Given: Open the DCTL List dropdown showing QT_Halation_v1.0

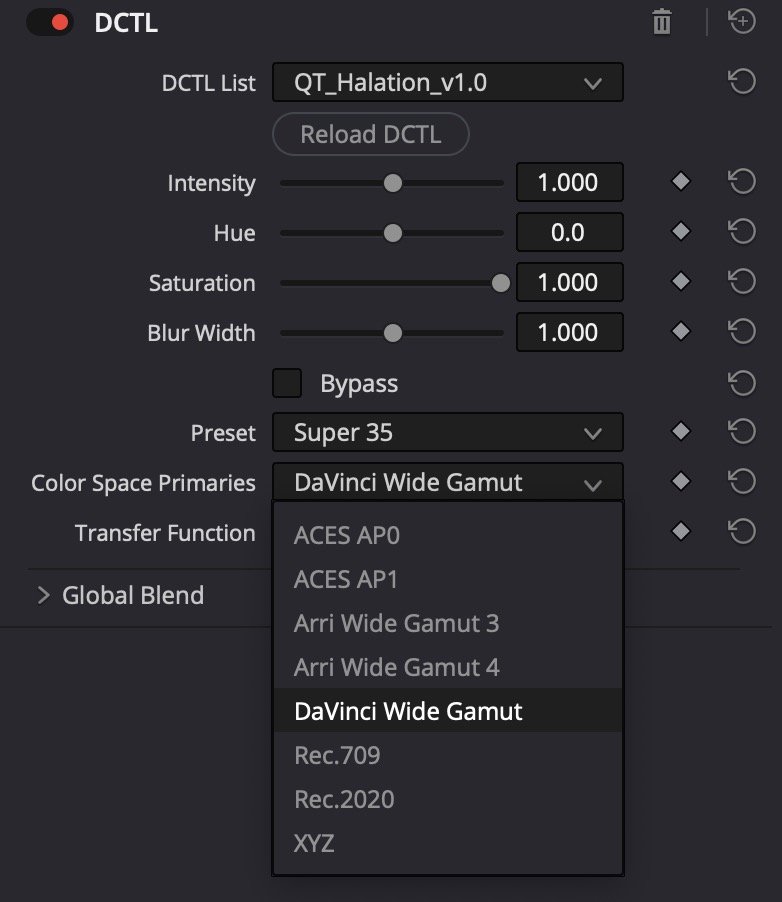Looking at the screenshot, I should tap(448, 82).
